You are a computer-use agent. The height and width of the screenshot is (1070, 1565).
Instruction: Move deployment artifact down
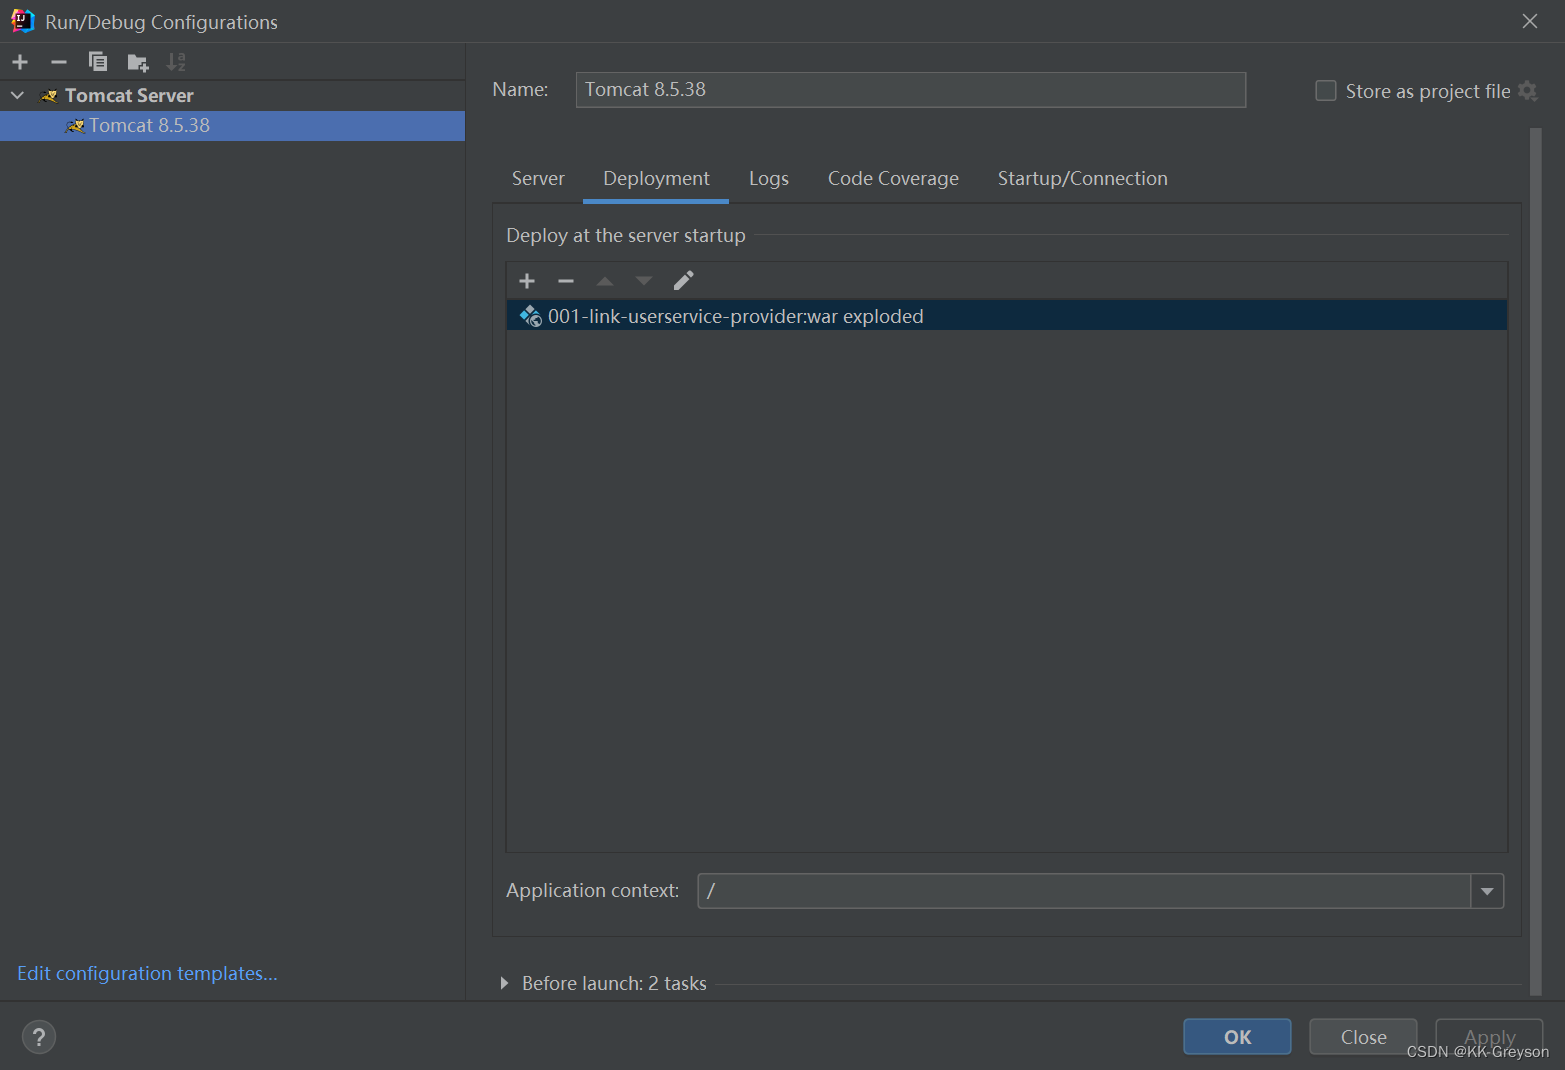coord(644,281)
